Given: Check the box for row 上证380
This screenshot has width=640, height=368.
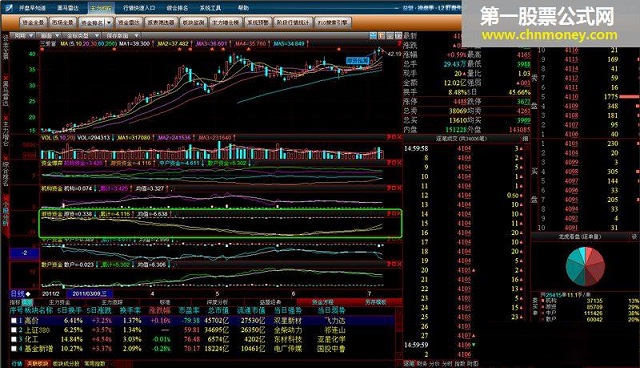Looking at the screenshot, I should click(14, 330).
